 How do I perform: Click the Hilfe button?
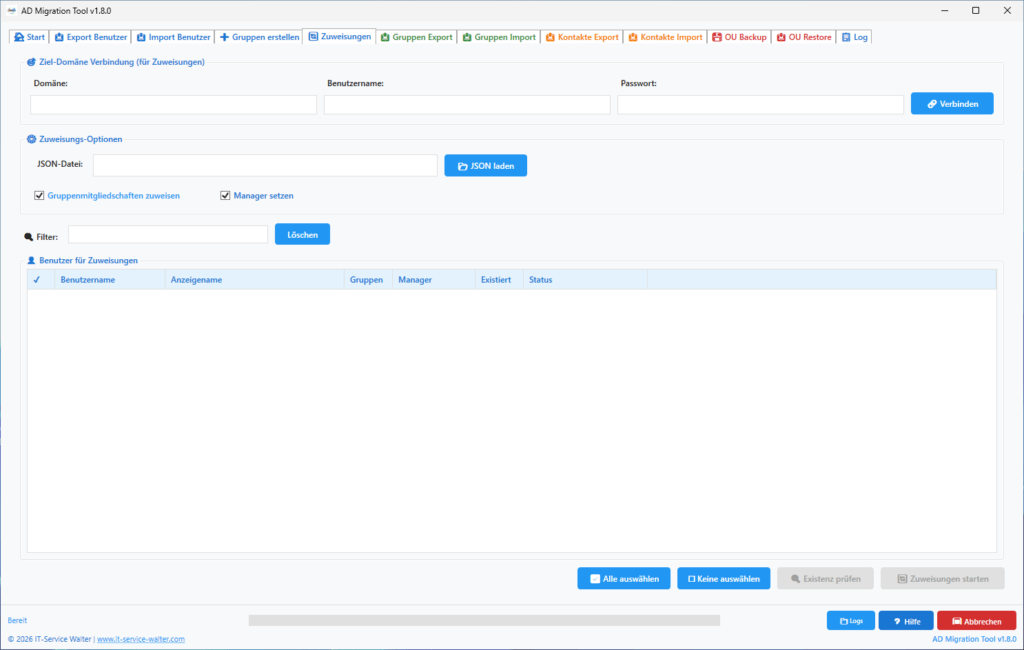pyautogui.click(x=906, y=621)
